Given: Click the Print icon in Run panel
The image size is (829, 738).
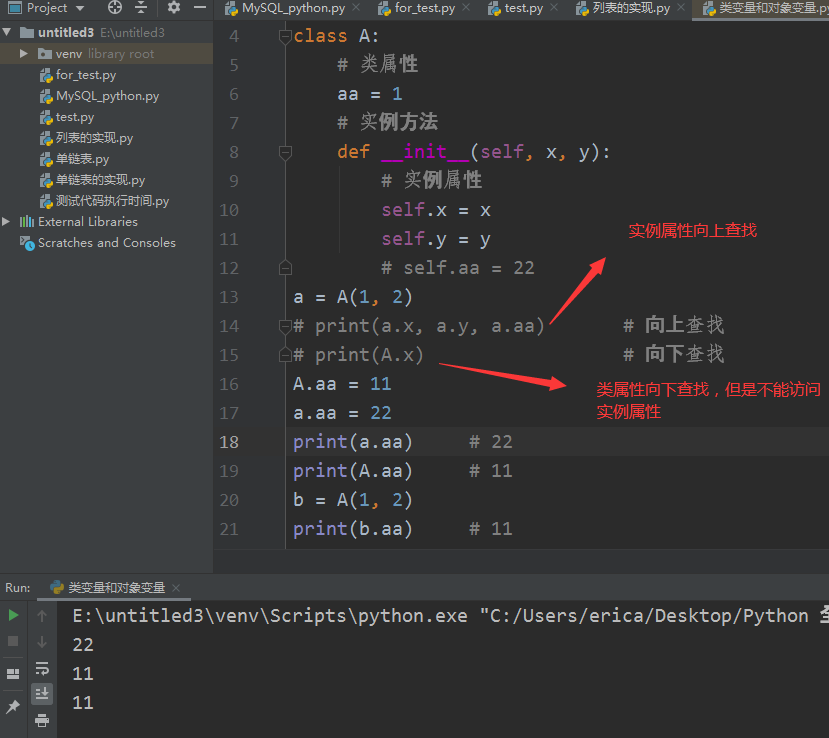Looking at the screenshot, I should 42,720.
